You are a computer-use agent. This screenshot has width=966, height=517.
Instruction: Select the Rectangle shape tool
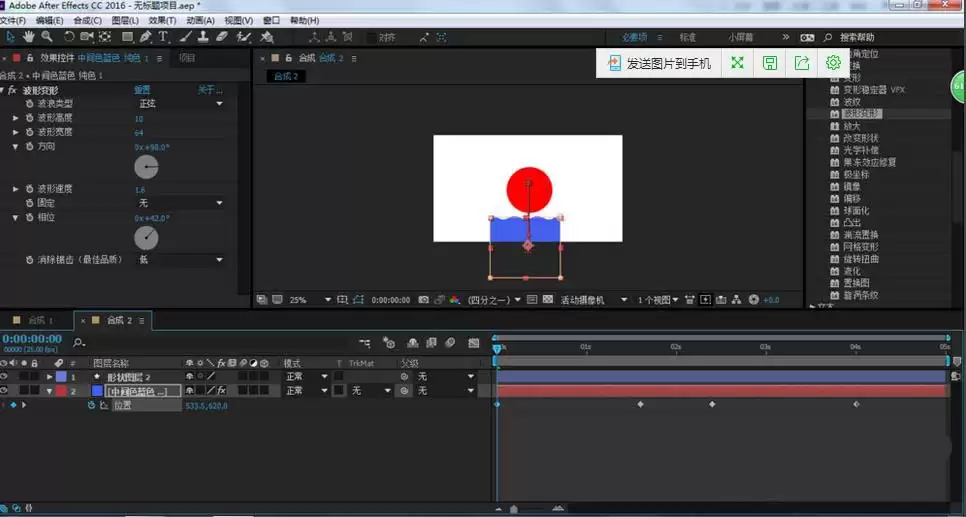(x=127, y=37)
